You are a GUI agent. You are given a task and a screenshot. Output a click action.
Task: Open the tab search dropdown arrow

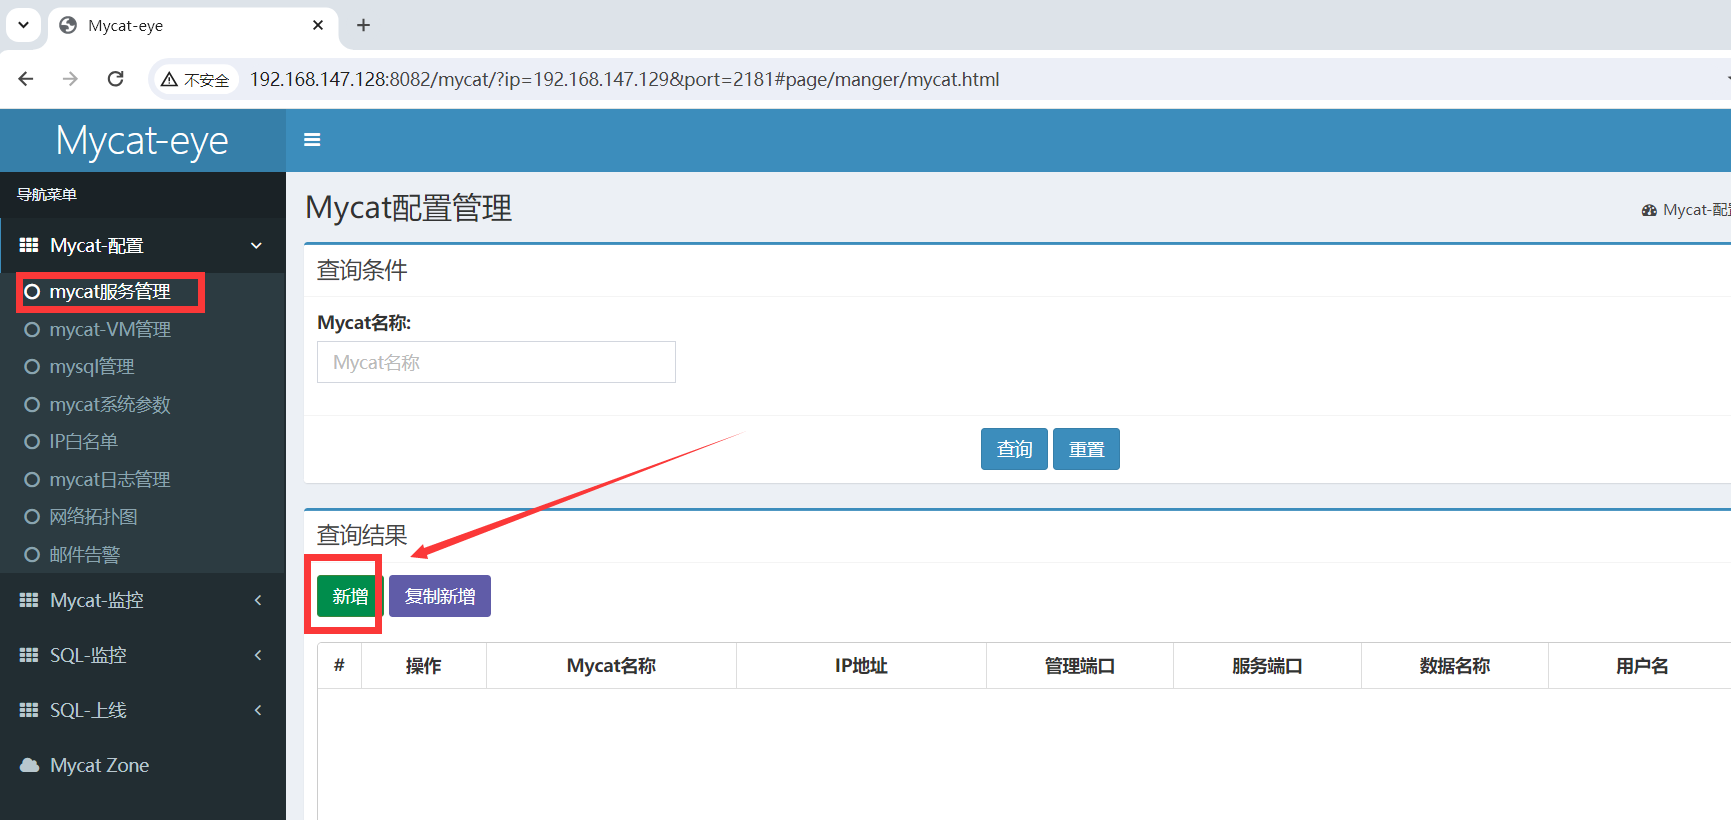[x=23, y=25]
